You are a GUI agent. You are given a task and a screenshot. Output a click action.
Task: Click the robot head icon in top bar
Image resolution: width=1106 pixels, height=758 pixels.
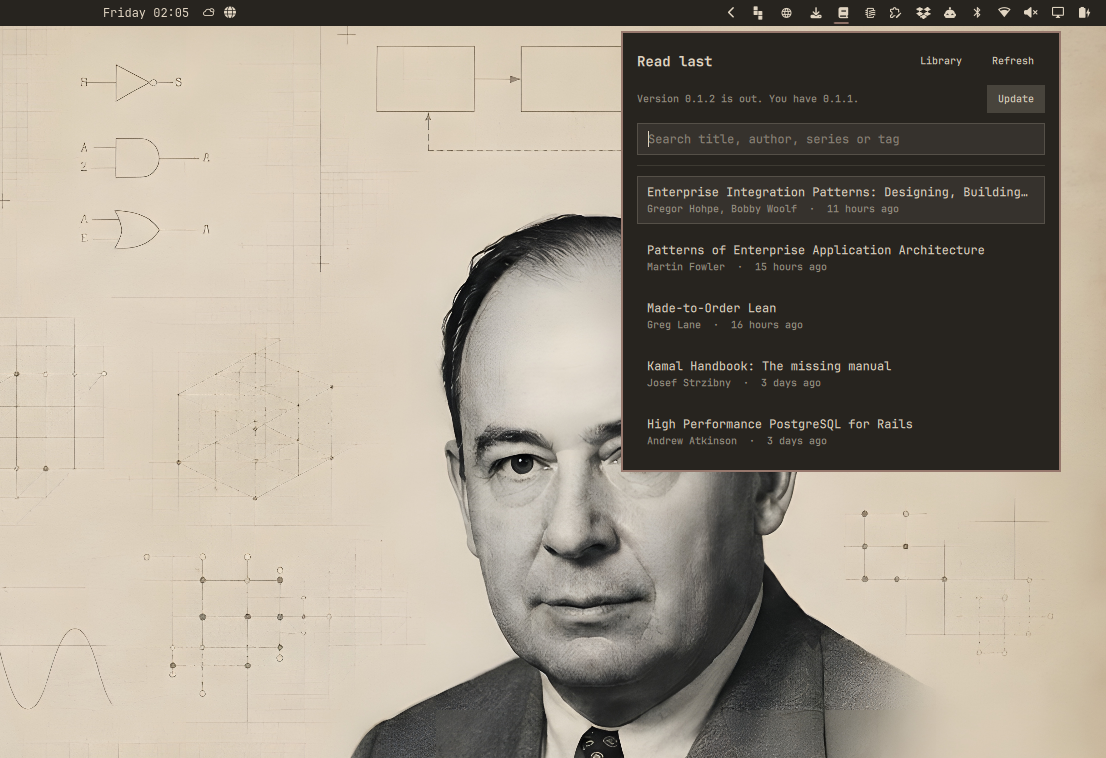tap(950, 13)
